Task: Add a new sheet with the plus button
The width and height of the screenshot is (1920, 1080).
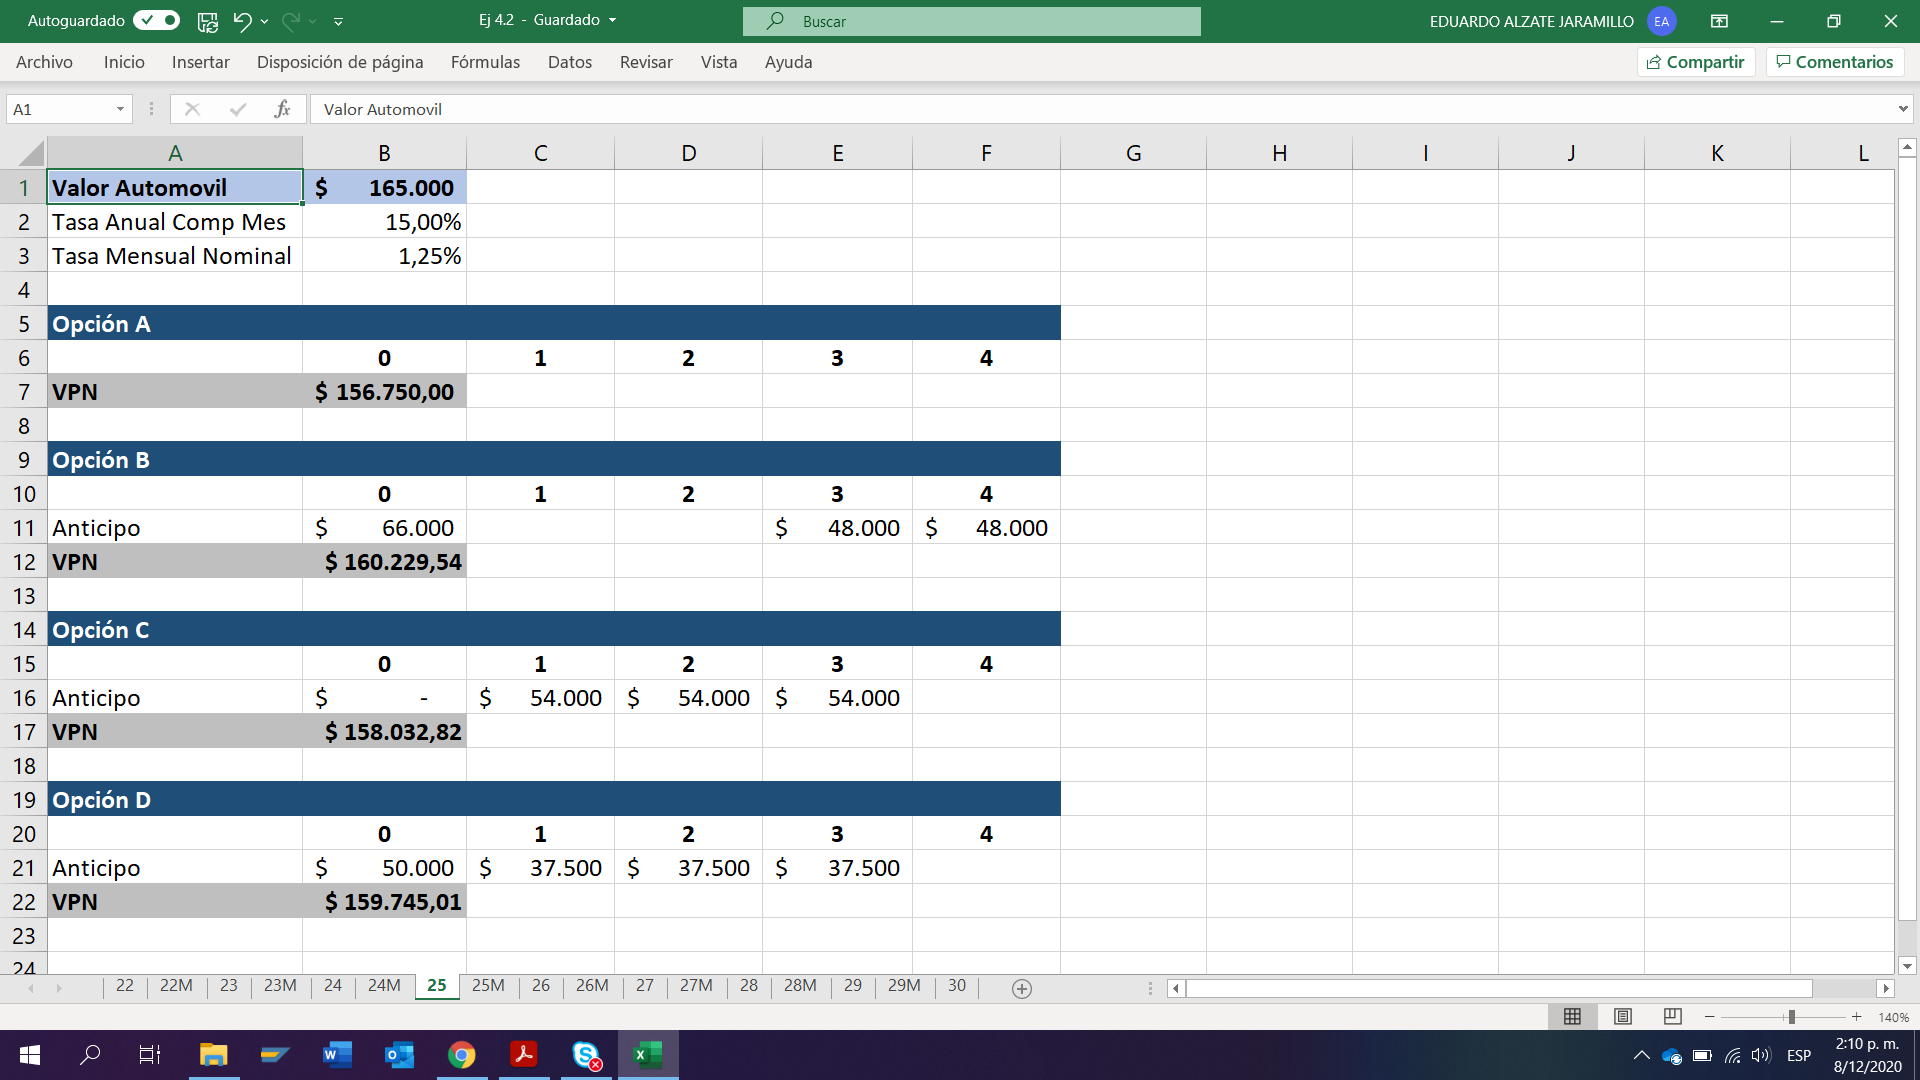Action: (1022, 988)
